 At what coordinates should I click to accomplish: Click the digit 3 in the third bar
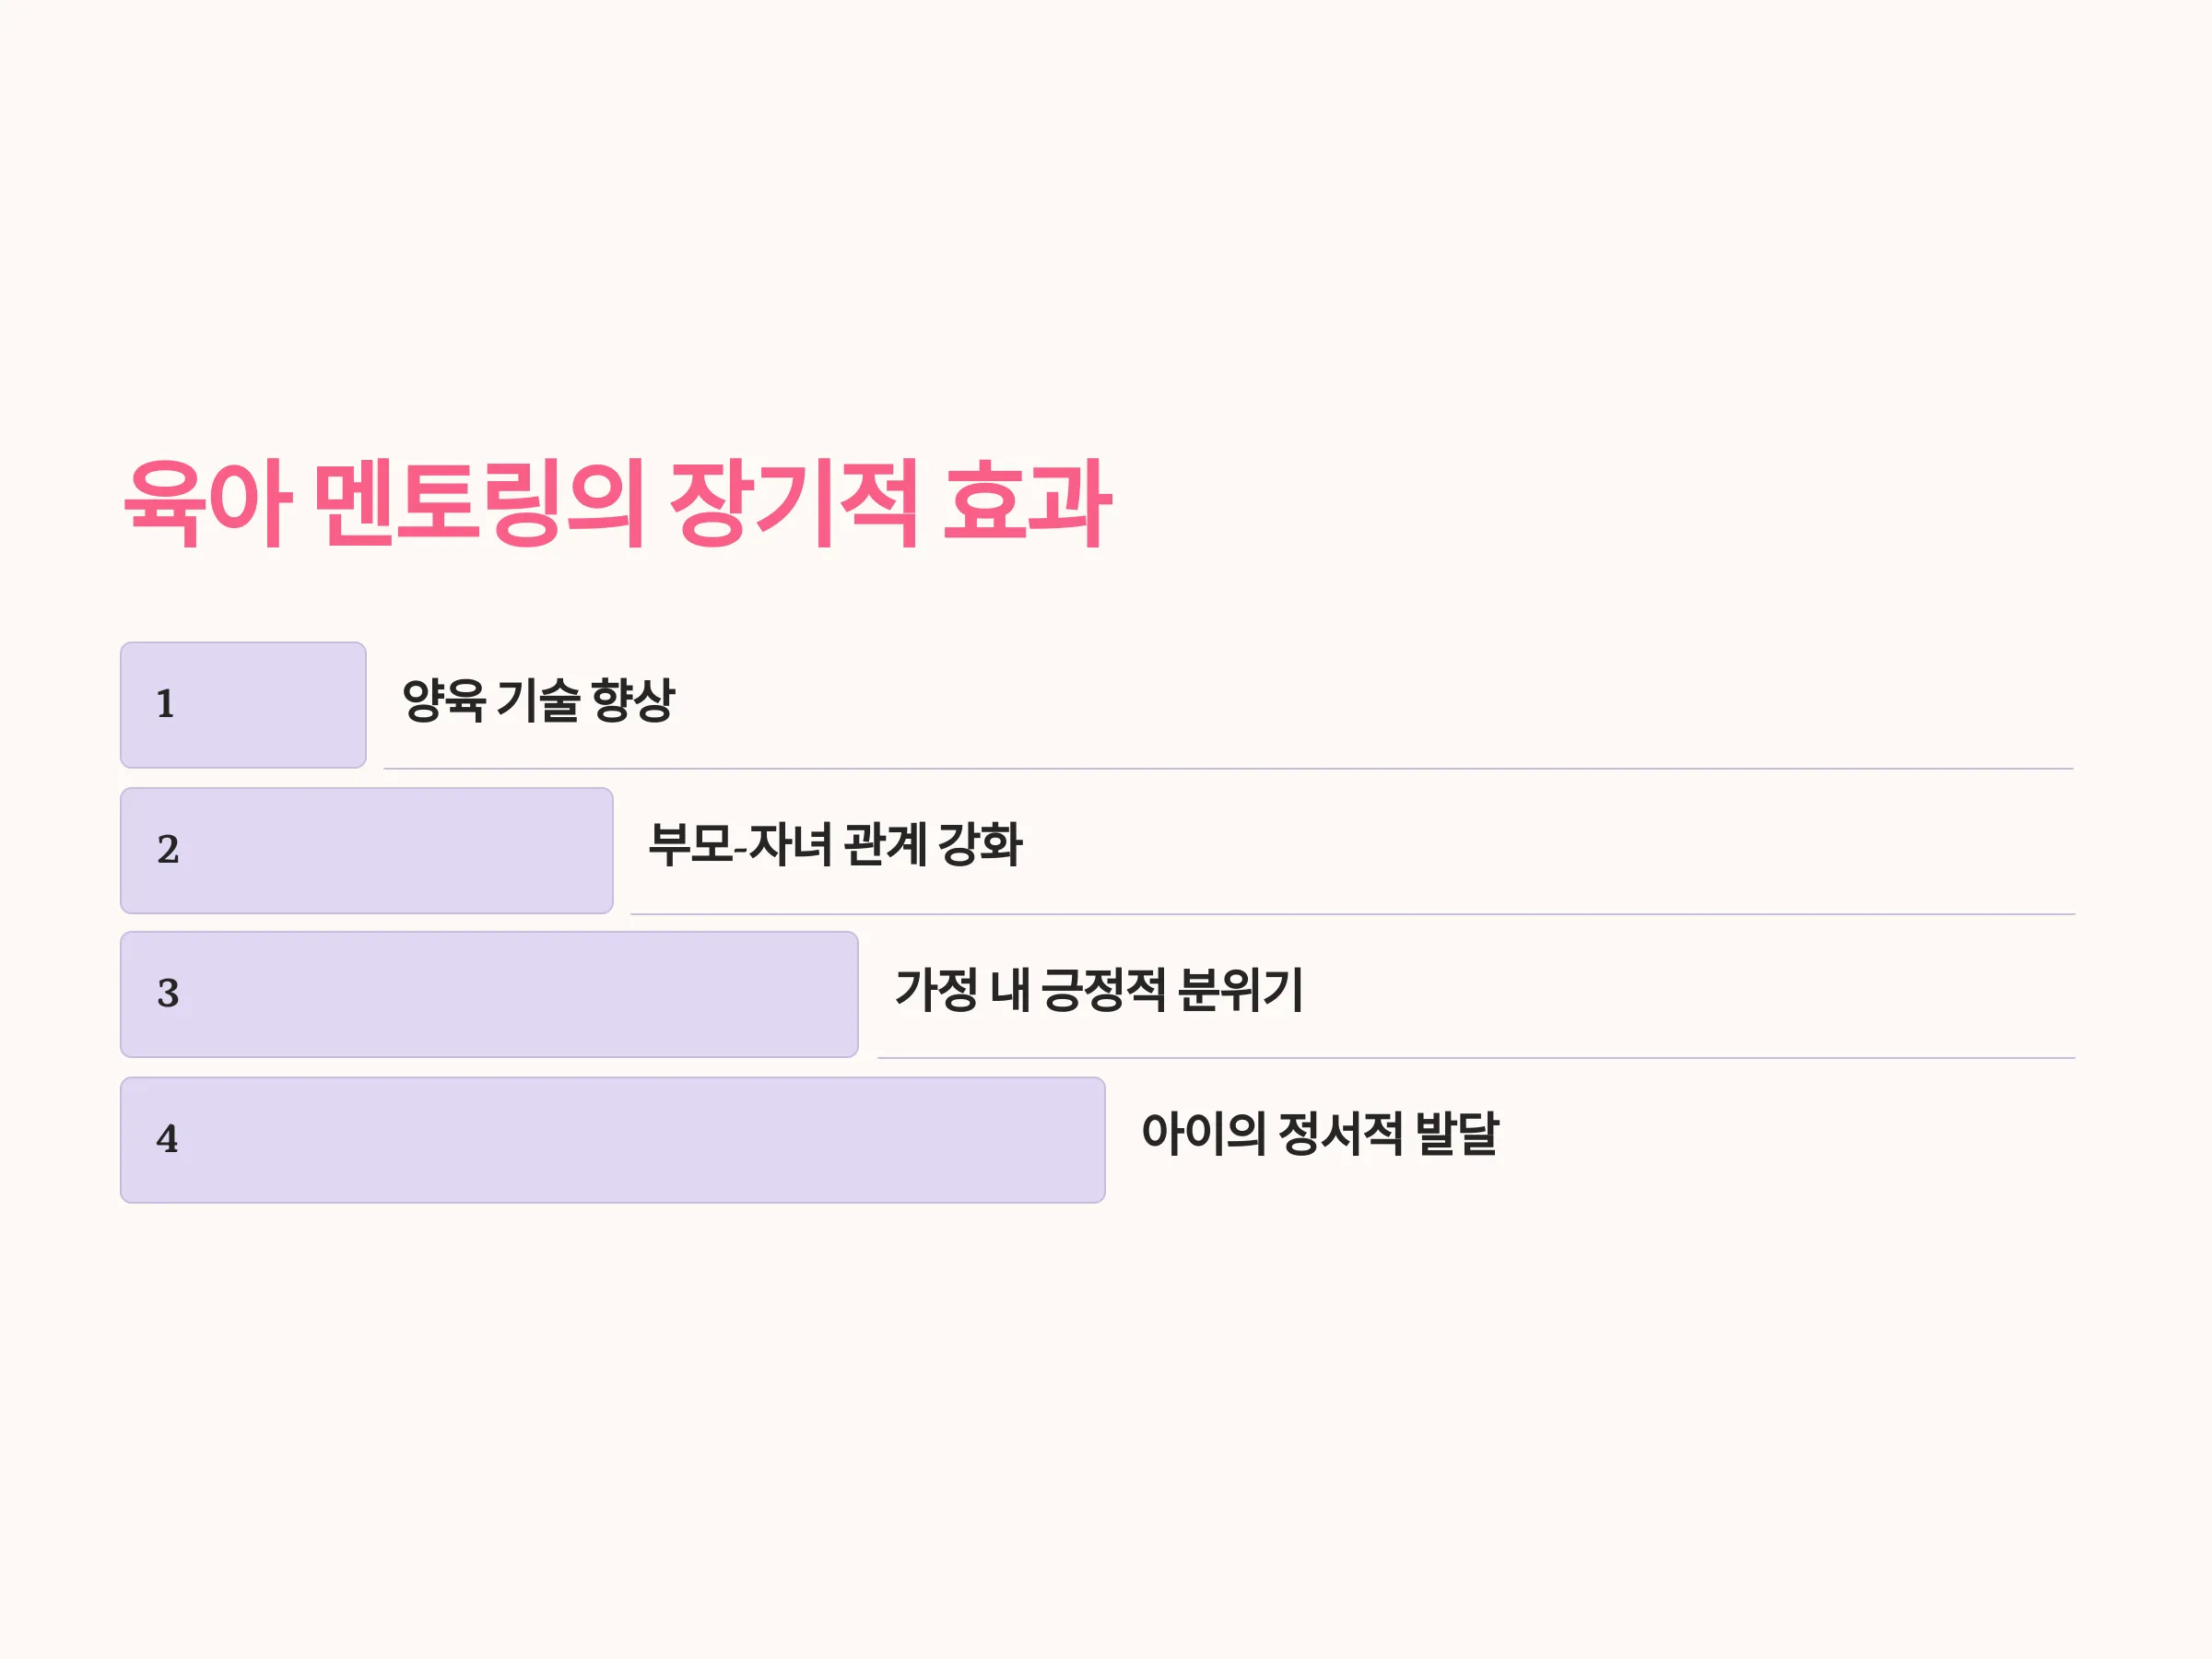168,993
